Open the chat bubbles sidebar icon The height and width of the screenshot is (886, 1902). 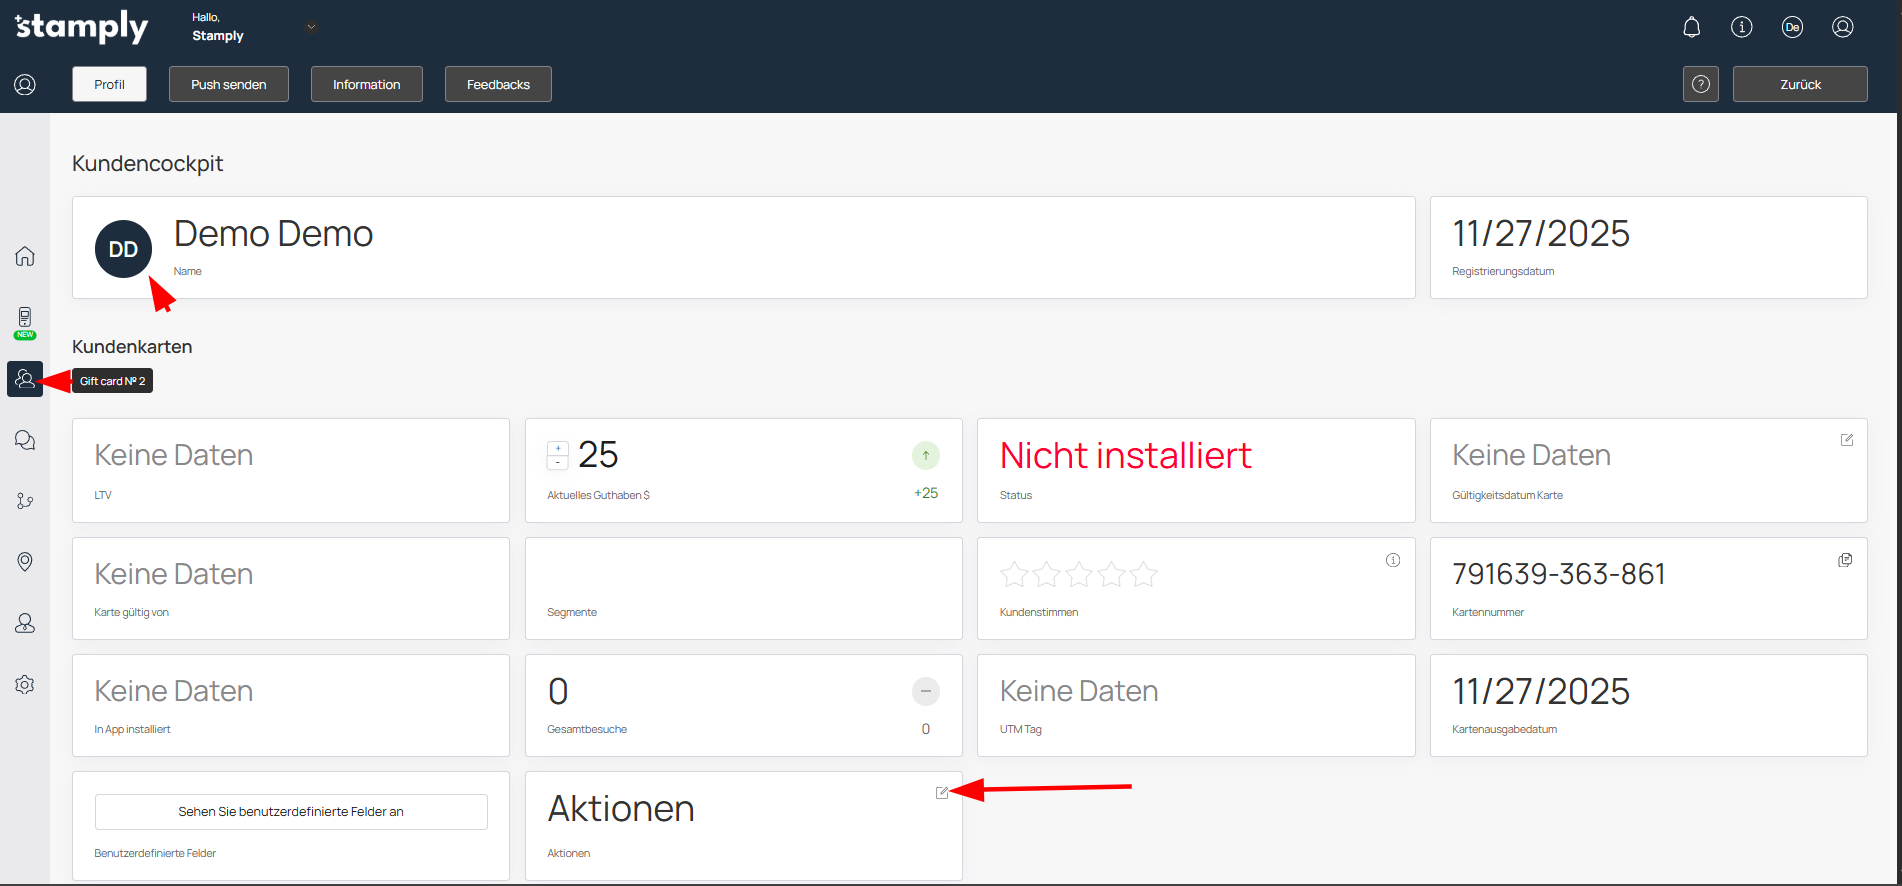click(25, 440)
